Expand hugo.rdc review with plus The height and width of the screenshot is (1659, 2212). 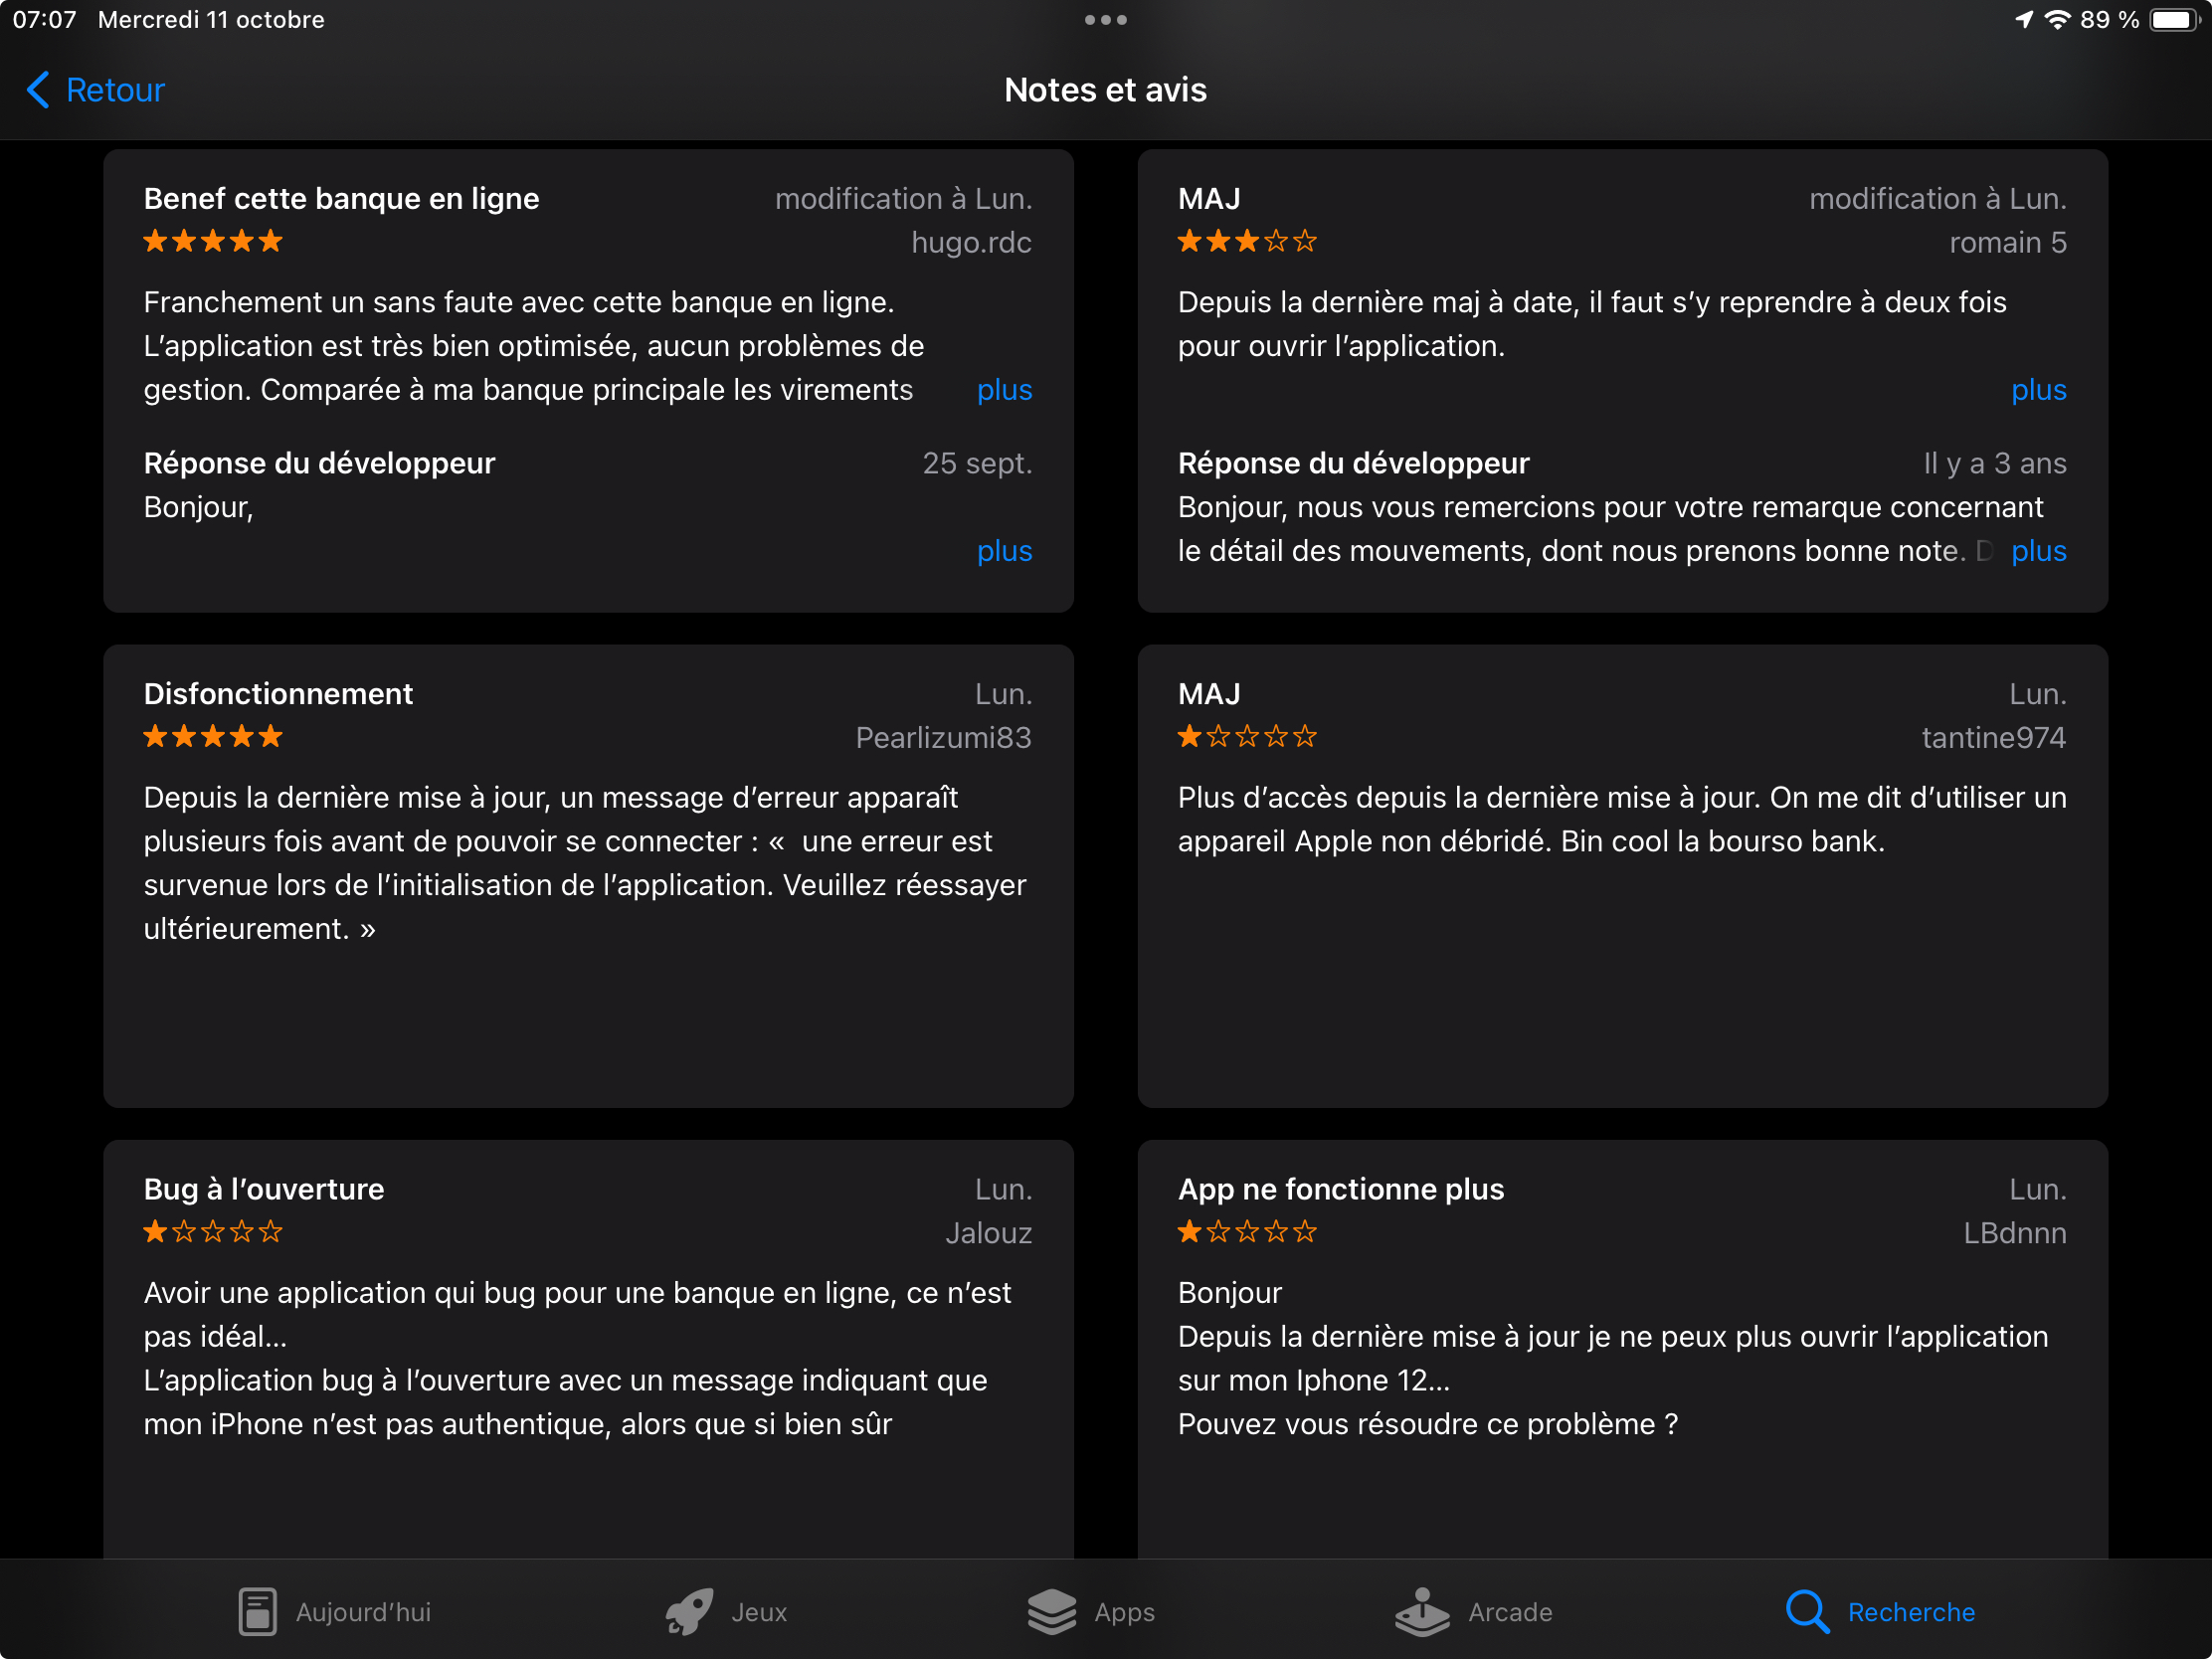pos(1004,390)
